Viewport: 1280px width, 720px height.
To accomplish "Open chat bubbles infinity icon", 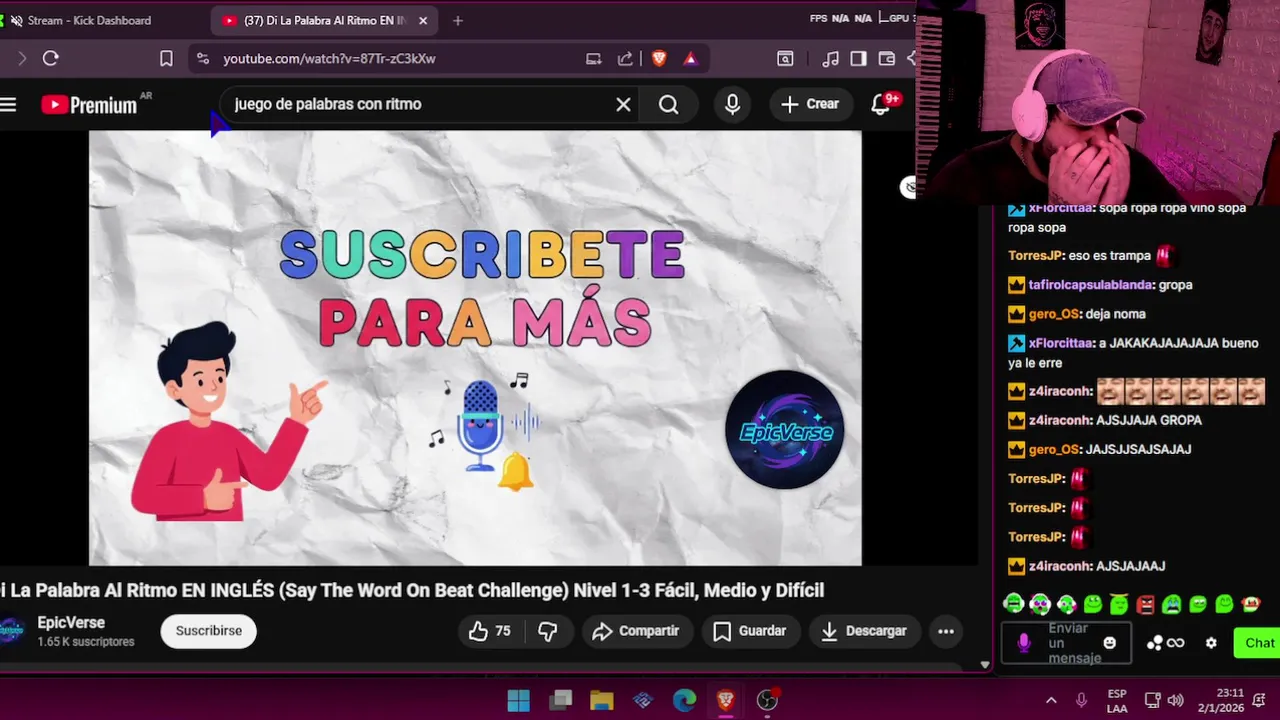I will click(x=1166, y=643).
